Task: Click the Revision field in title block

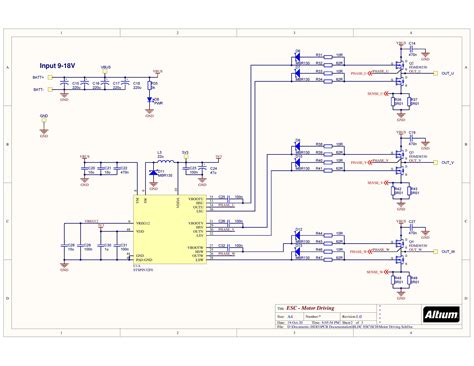Action: click(x=359, y=316)
